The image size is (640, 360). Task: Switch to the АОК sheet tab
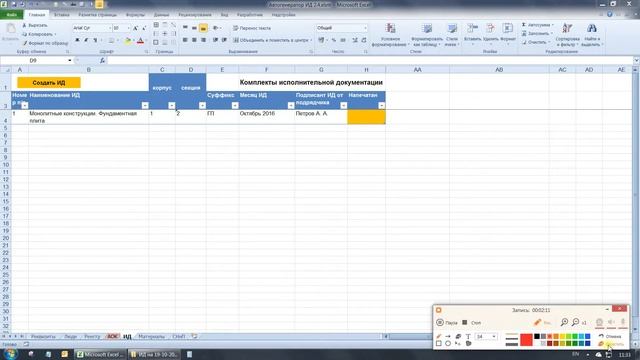pos(112,336)
